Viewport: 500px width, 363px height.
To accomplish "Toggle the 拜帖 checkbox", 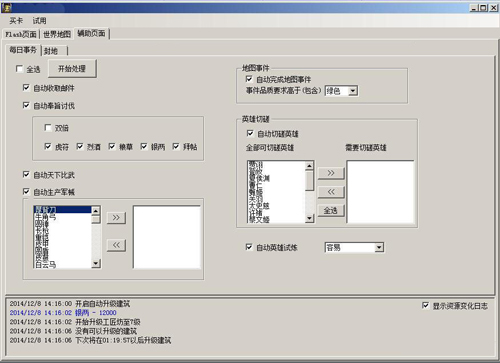I will [176, 146].
